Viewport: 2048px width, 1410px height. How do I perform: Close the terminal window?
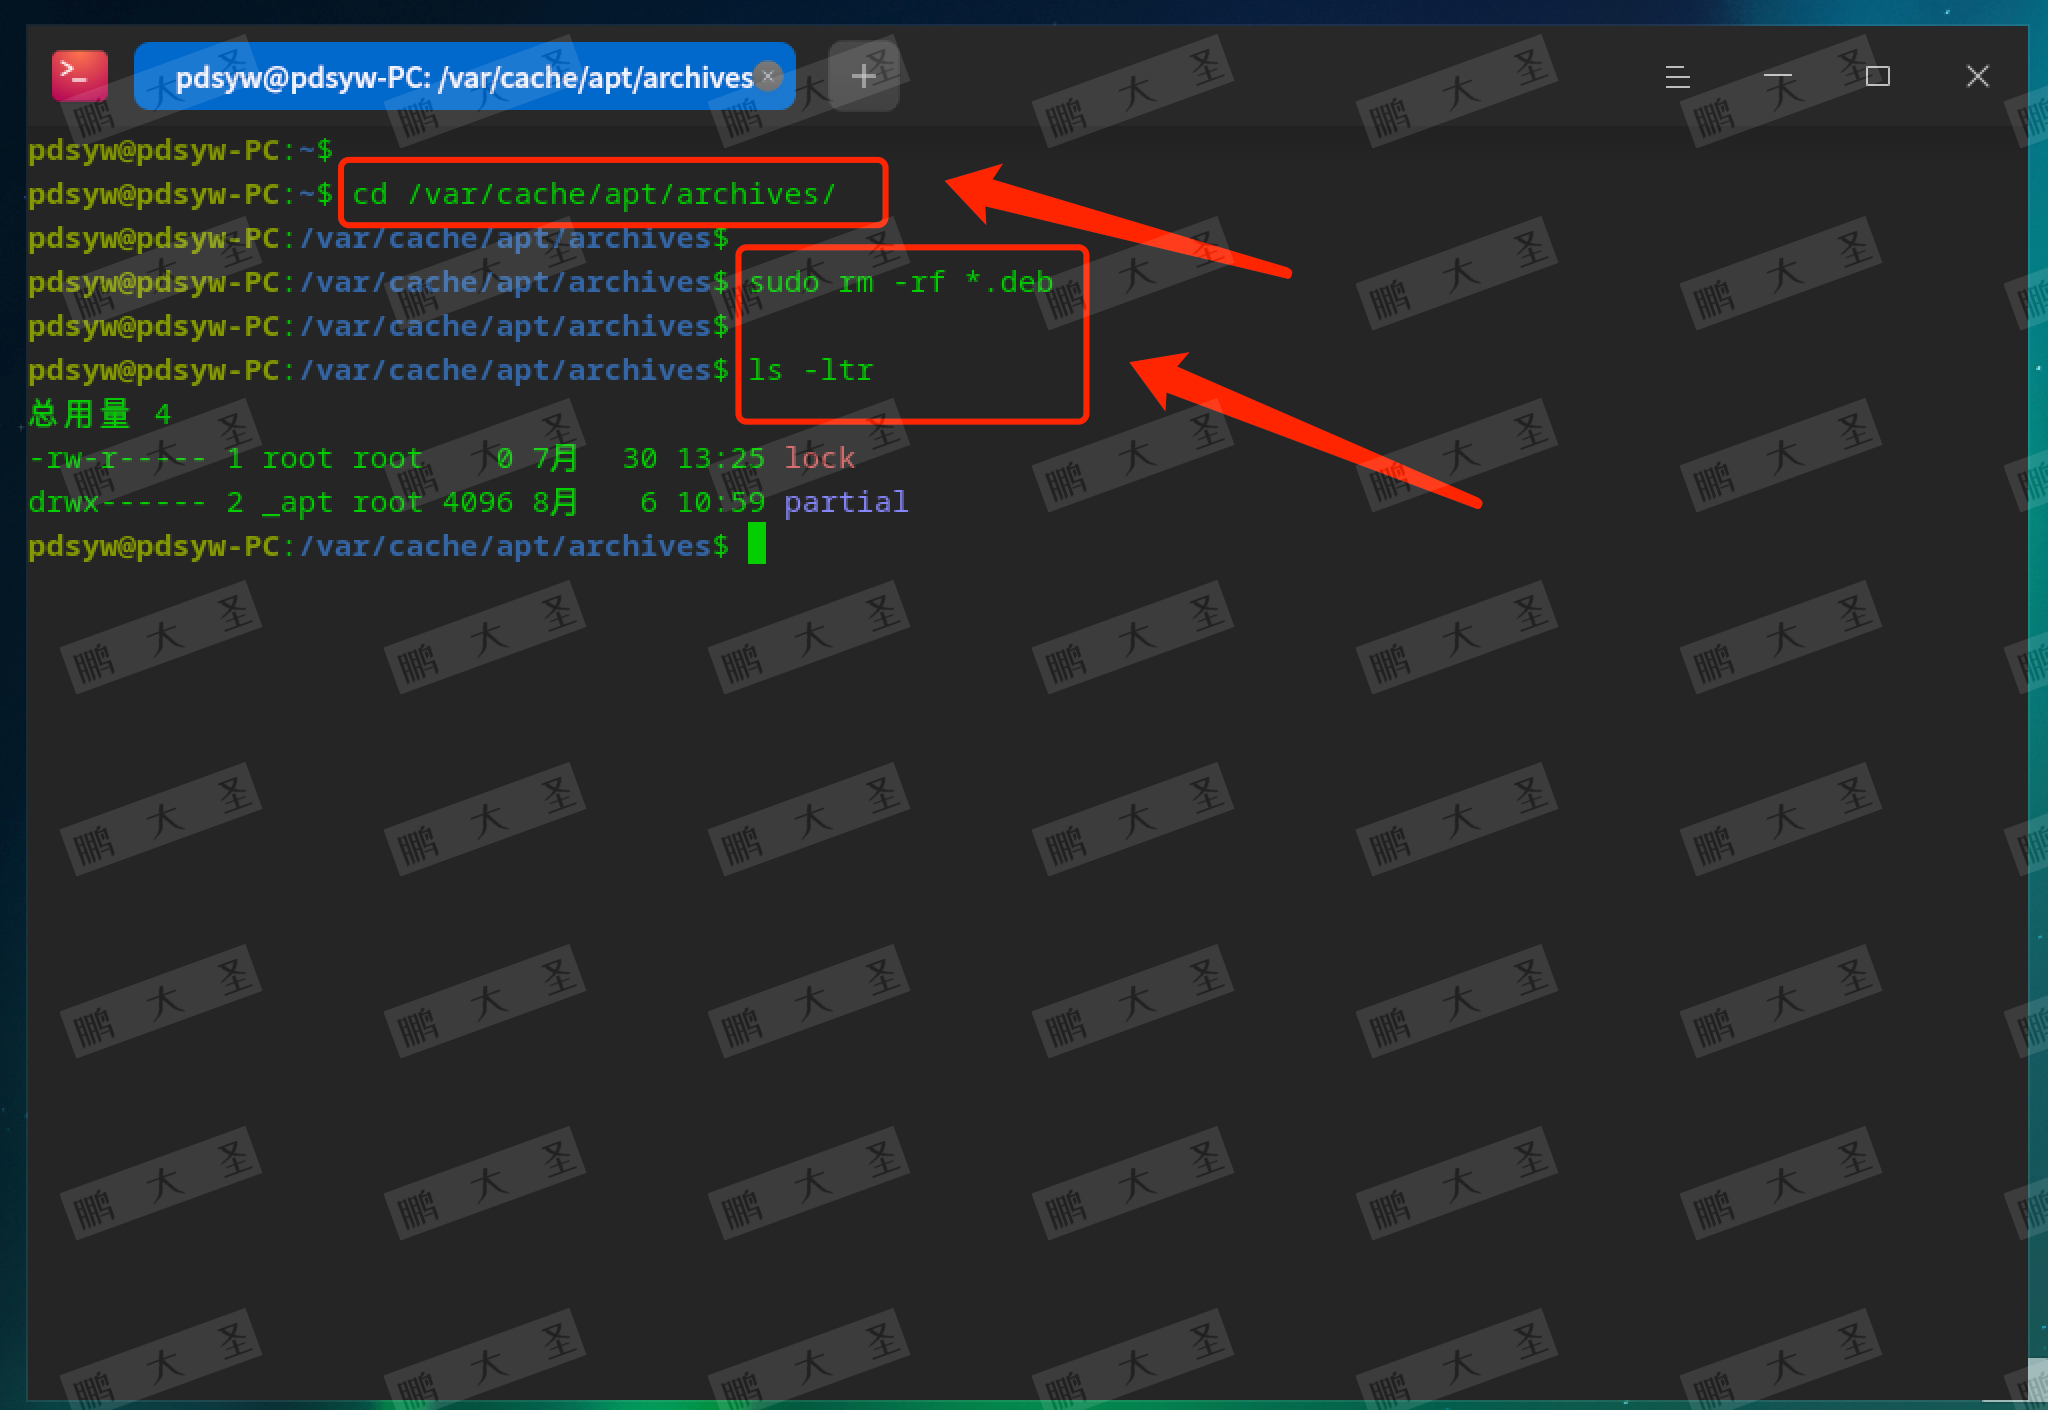(x=1977, y=77)
